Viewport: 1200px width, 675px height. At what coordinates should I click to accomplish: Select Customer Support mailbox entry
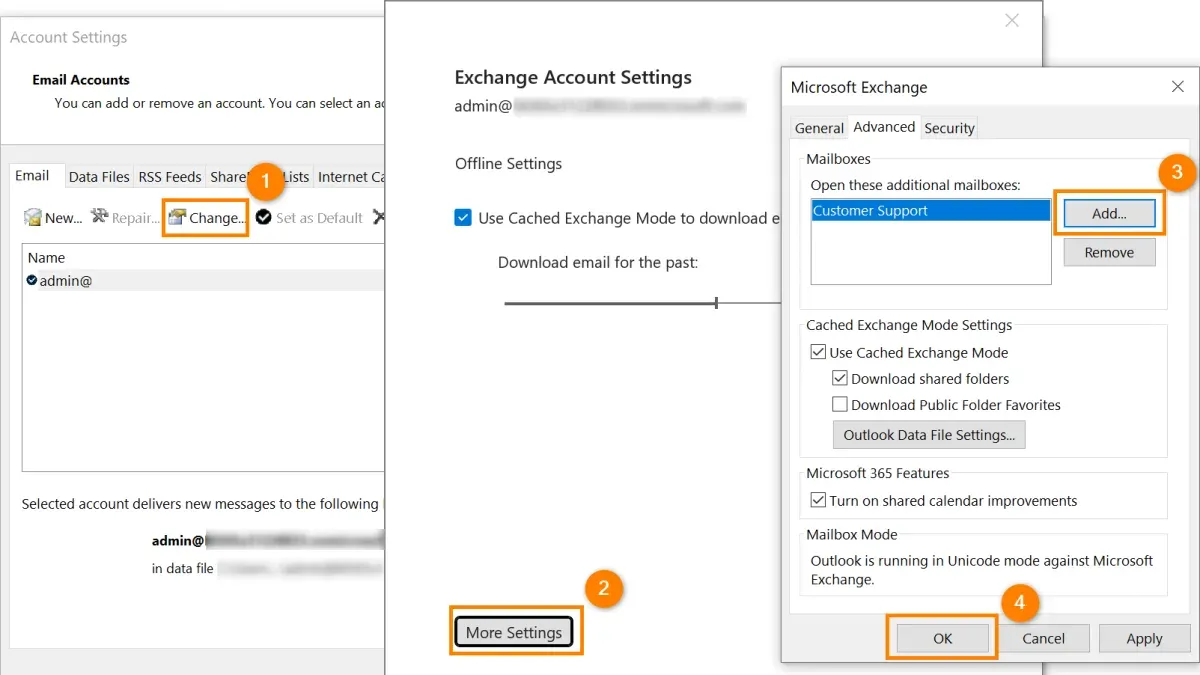[930, 211]
